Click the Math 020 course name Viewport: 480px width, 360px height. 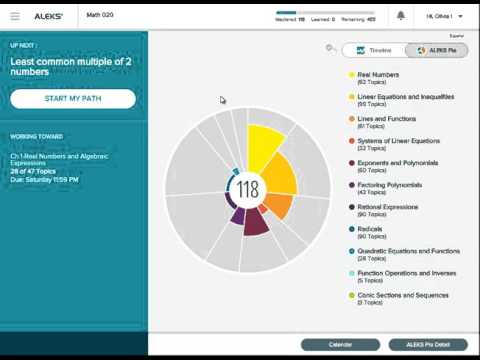point(100,15)
